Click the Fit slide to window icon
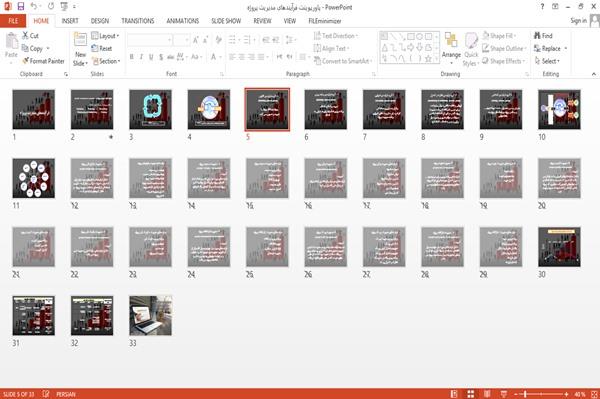This screenshot has height=399, width=600. pyautogui.click(x=594, y=394)
